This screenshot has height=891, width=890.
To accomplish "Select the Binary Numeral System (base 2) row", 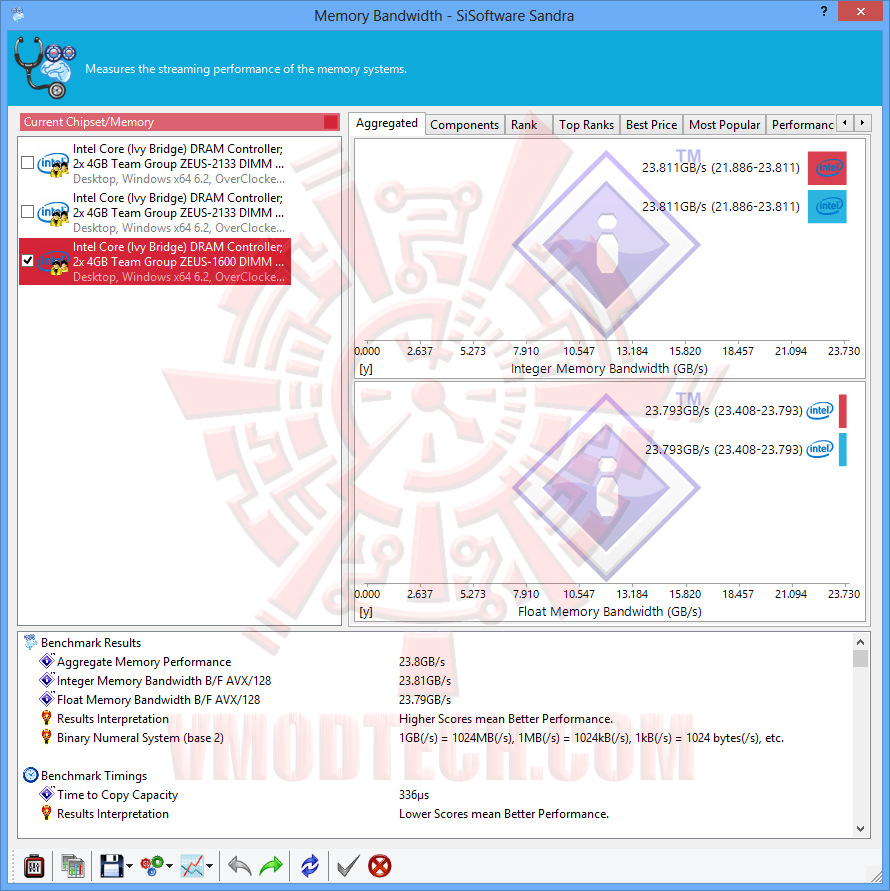I will tap(435, 738).
